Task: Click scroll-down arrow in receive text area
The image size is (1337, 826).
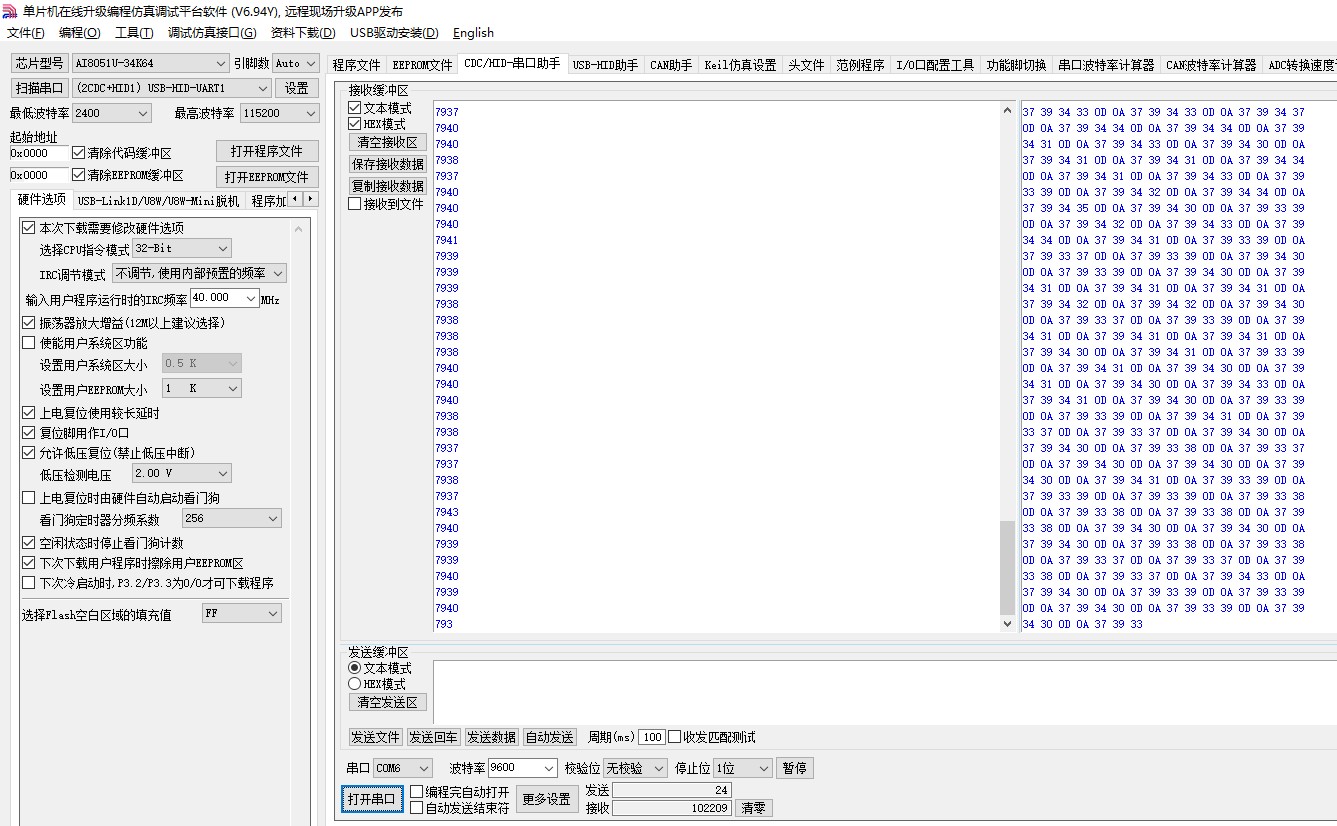Action: coord(1007,623)
